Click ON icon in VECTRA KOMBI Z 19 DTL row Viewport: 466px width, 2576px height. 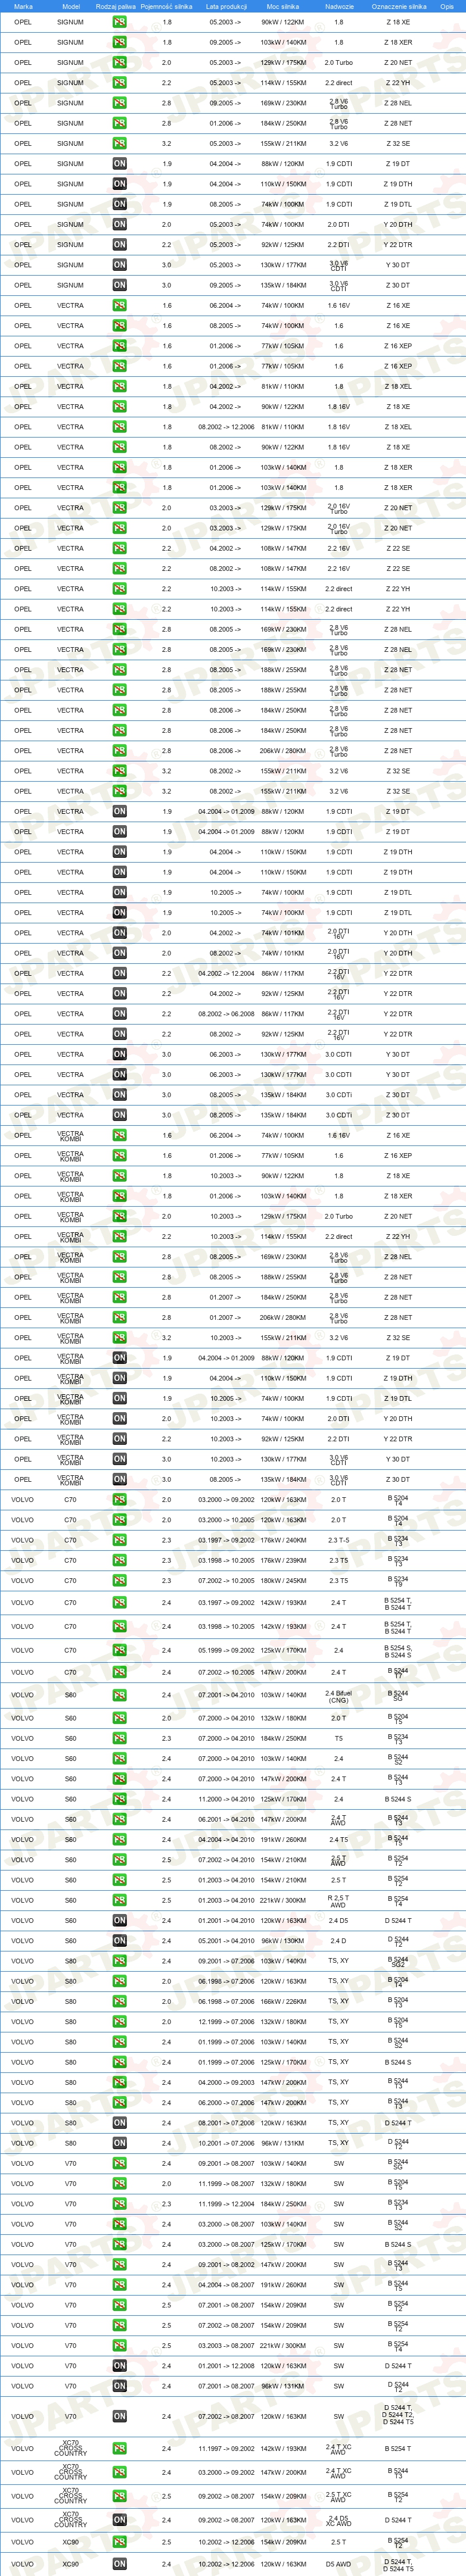tap(119, 1398)
